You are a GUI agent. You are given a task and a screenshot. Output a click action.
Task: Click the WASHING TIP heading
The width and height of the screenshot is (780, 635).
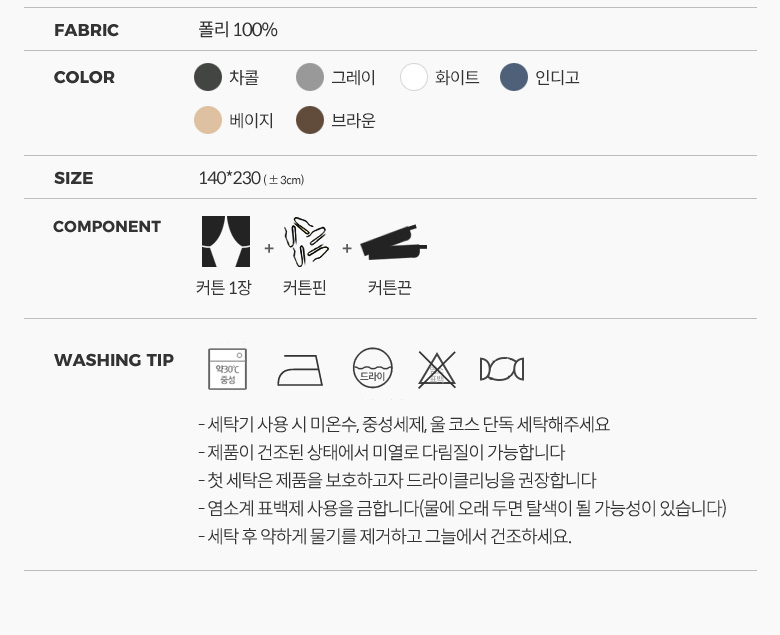coord(114,360)
